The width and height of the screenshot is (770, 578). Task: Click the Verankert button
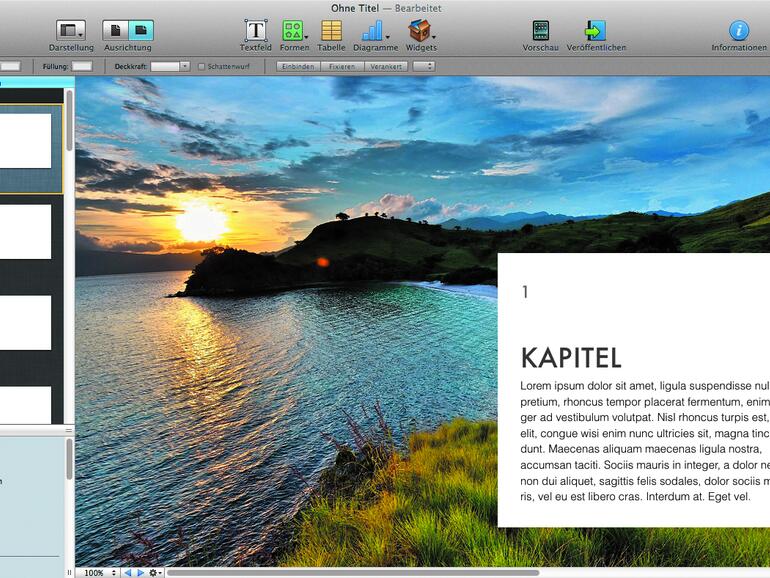pos(386,66)
